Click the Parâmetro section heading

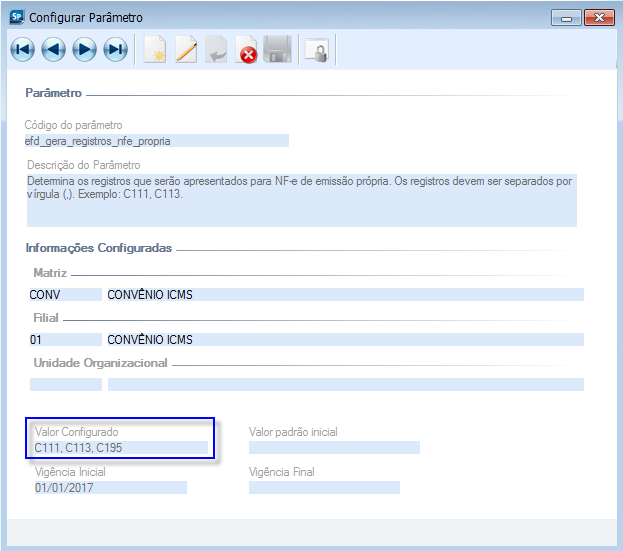pos(54,93)
